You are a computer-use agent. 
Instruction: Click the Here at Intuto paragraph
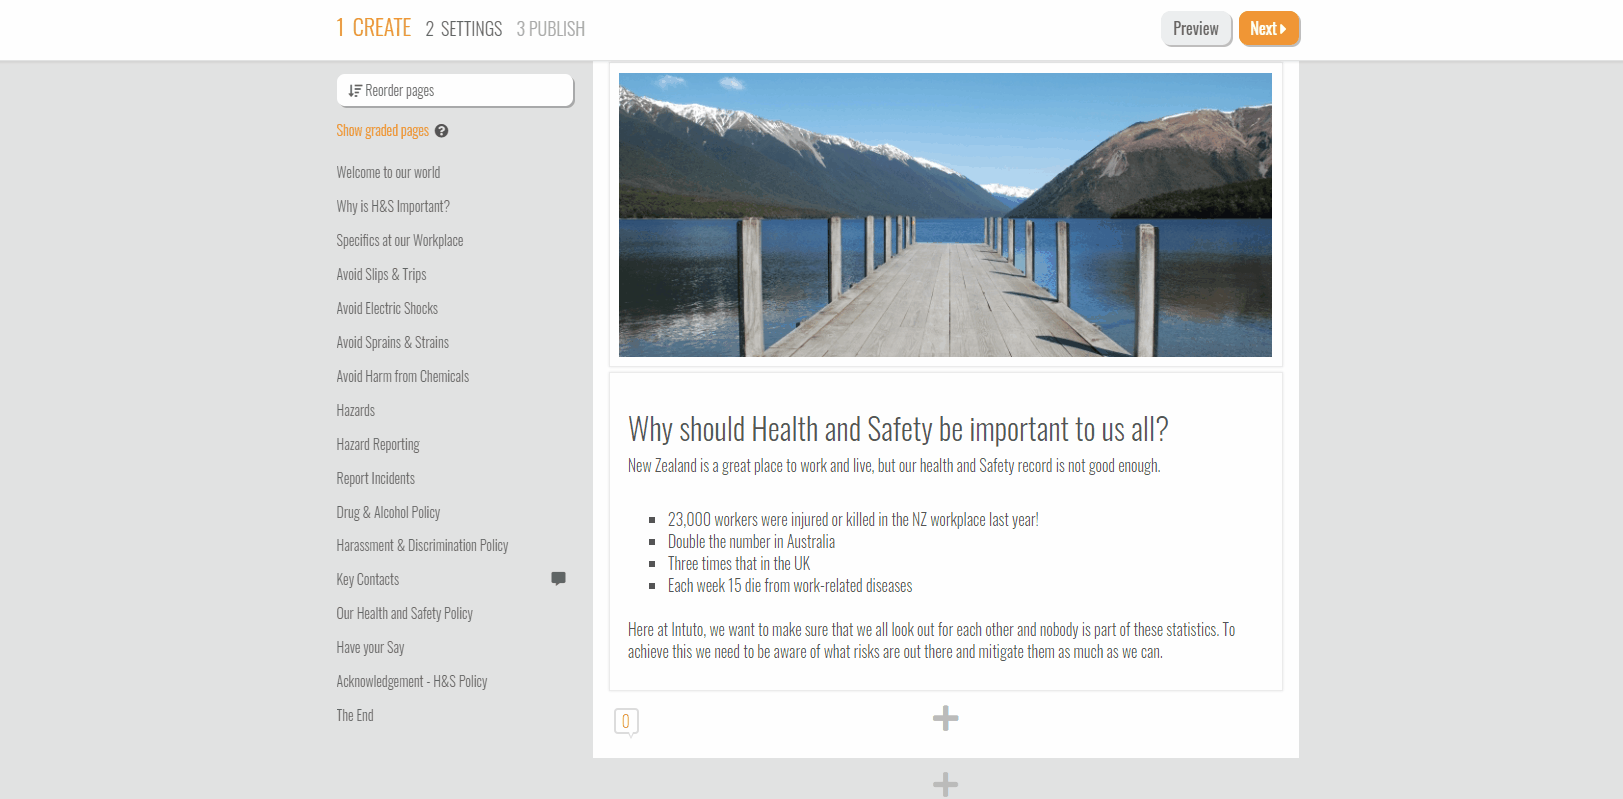(932, 641)
